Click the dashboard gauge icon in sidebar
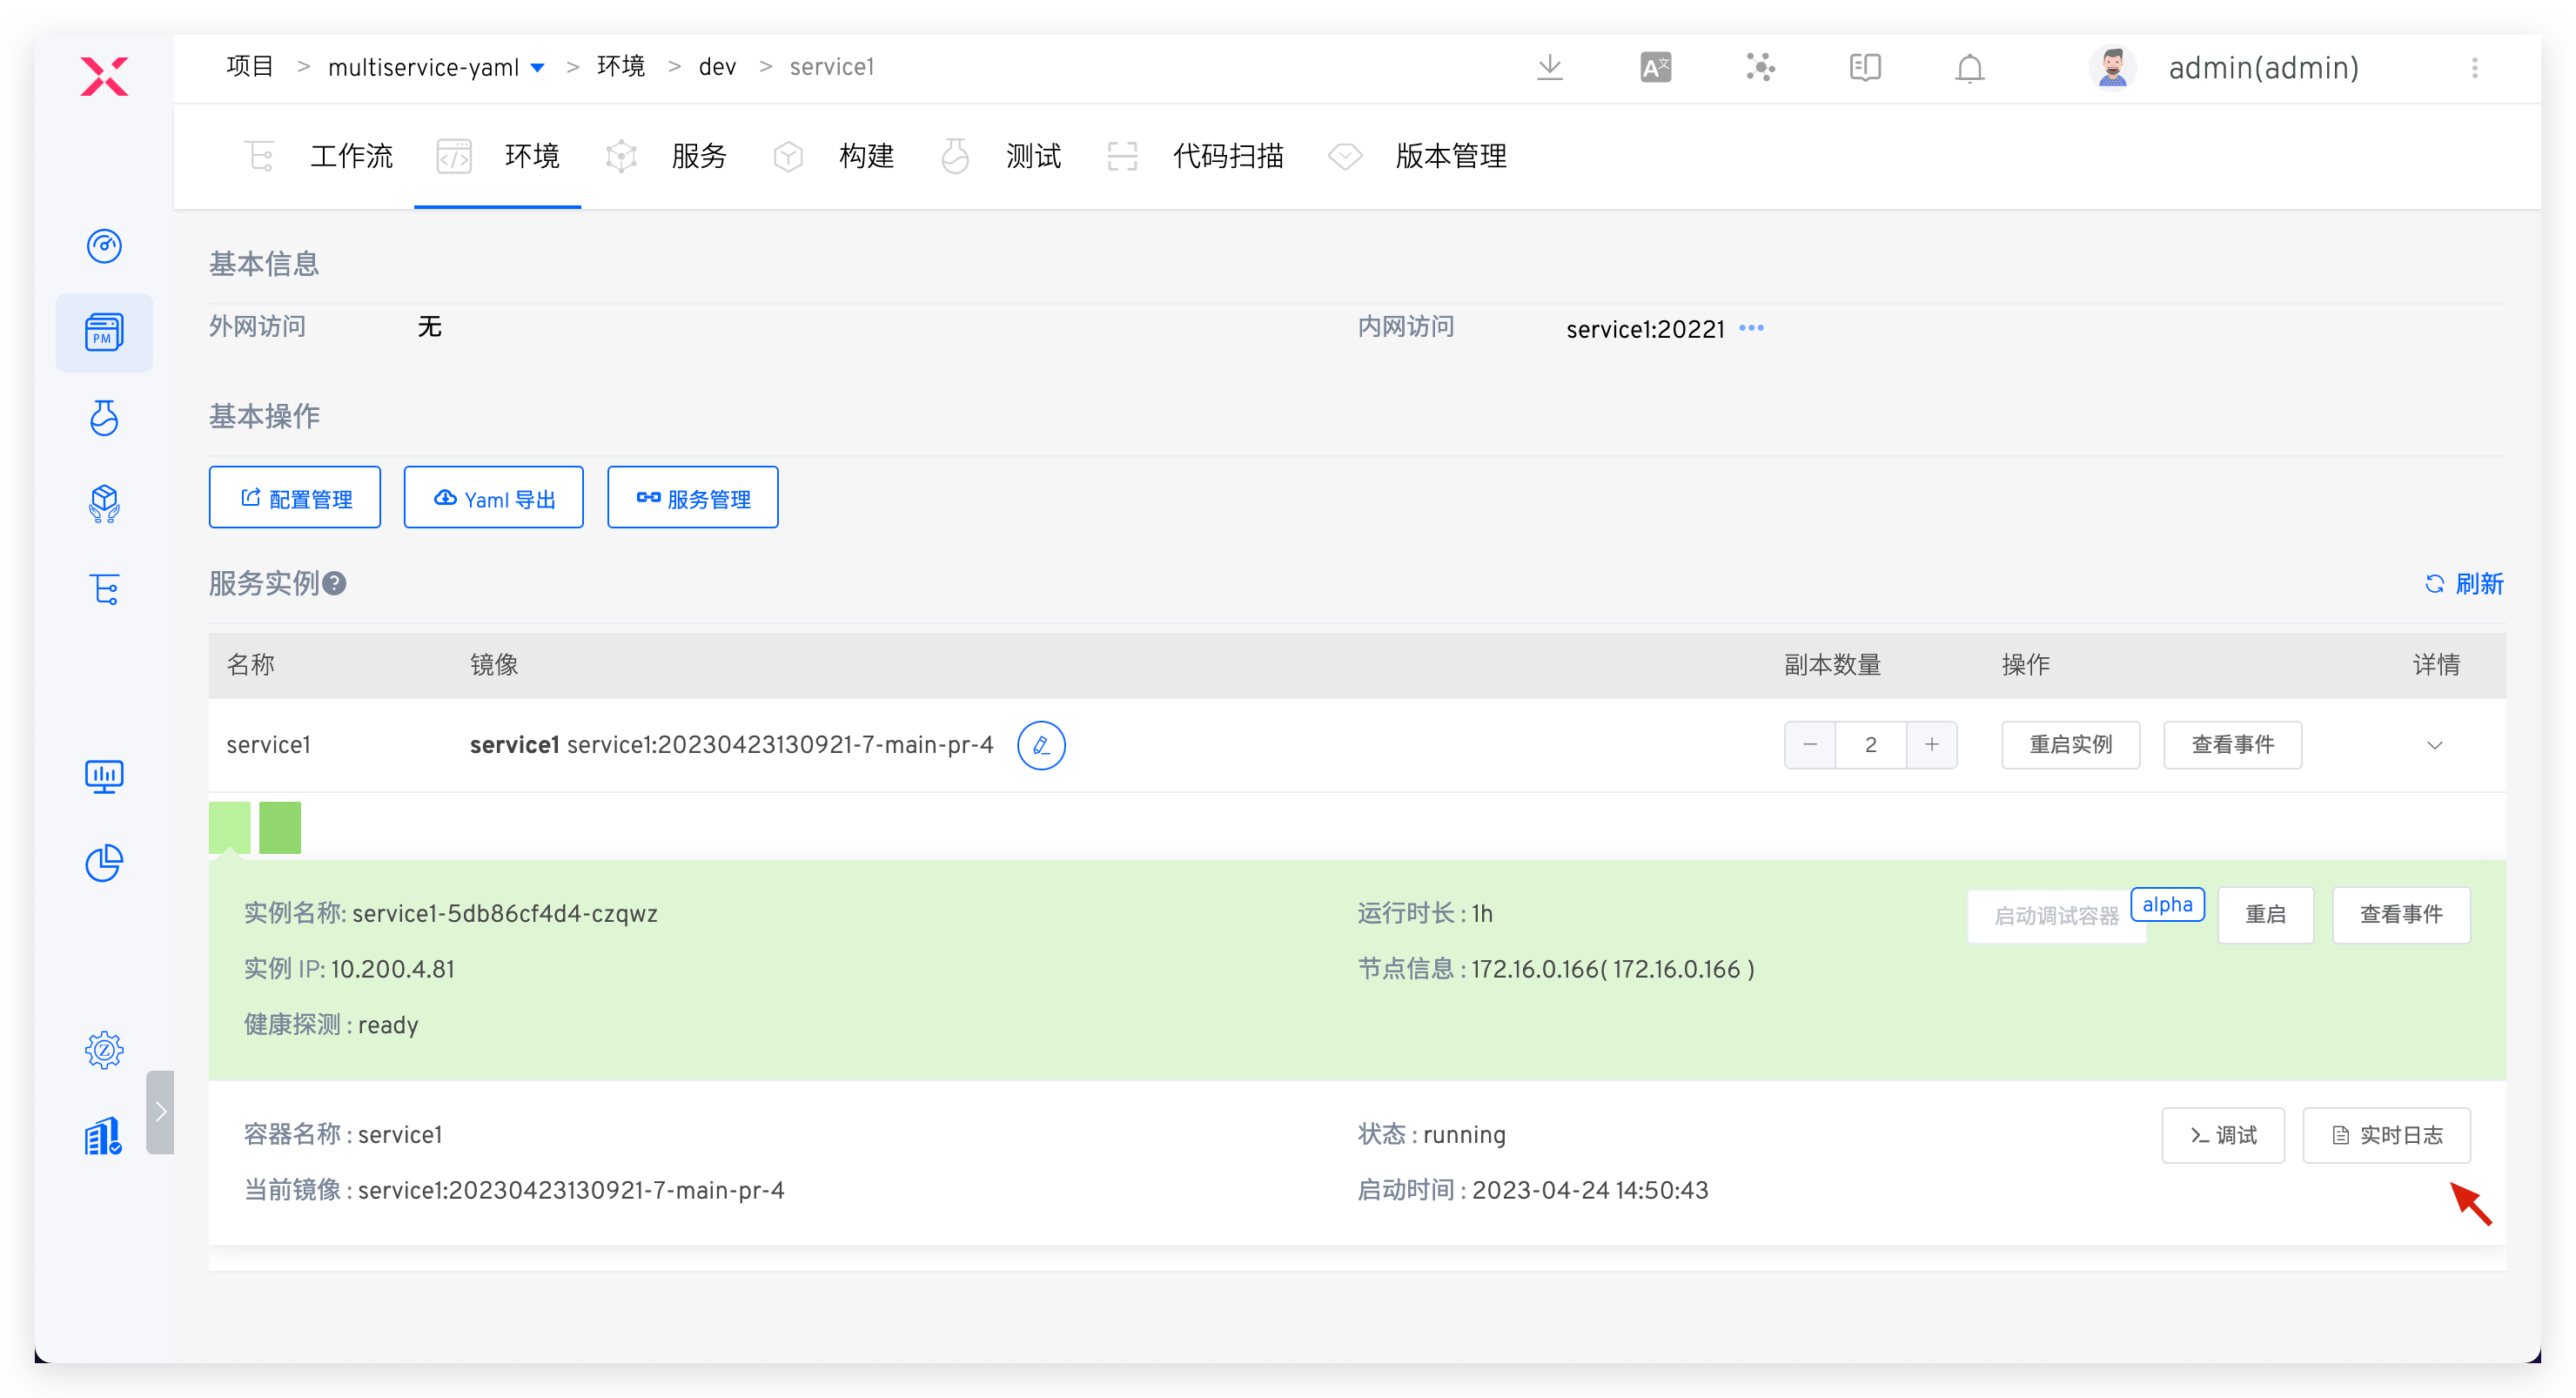The width and height of the screenshot is (2576, 1398). coord(104,246)
